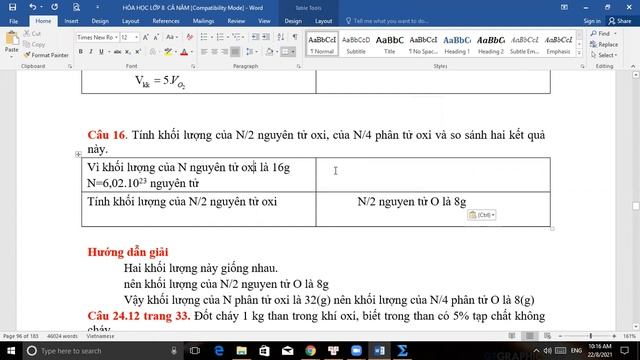The height and width of the screenshot is (360, 640).
Task: Open Paste Options (Ctrl) dropdown in table
Action: click(x=482, y=215)
